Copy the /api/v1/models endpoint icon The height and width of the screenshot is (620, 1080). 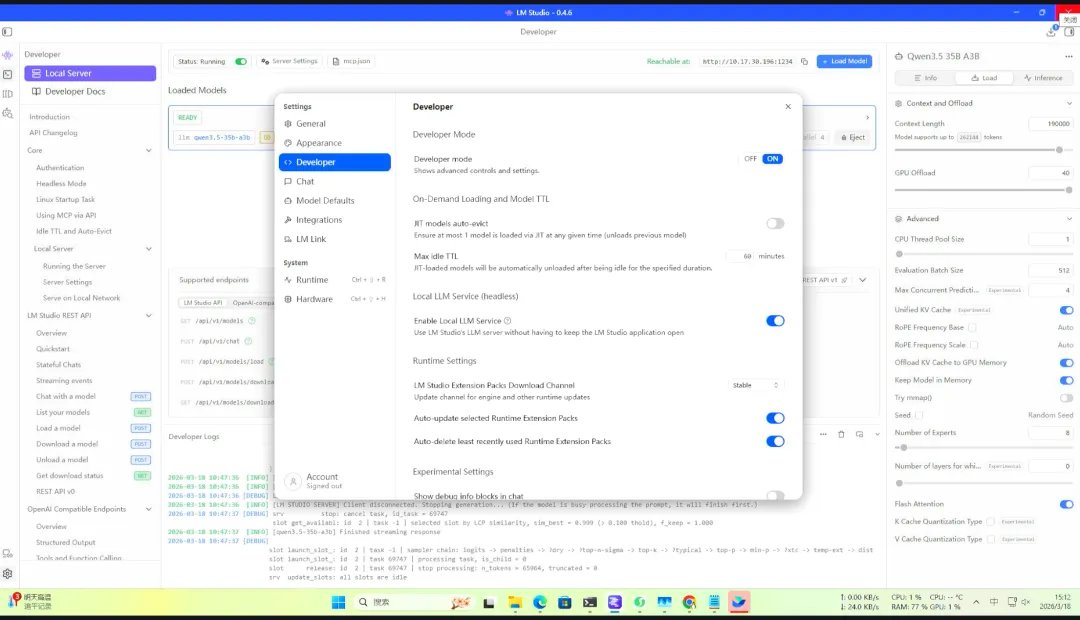coord(251,321)
